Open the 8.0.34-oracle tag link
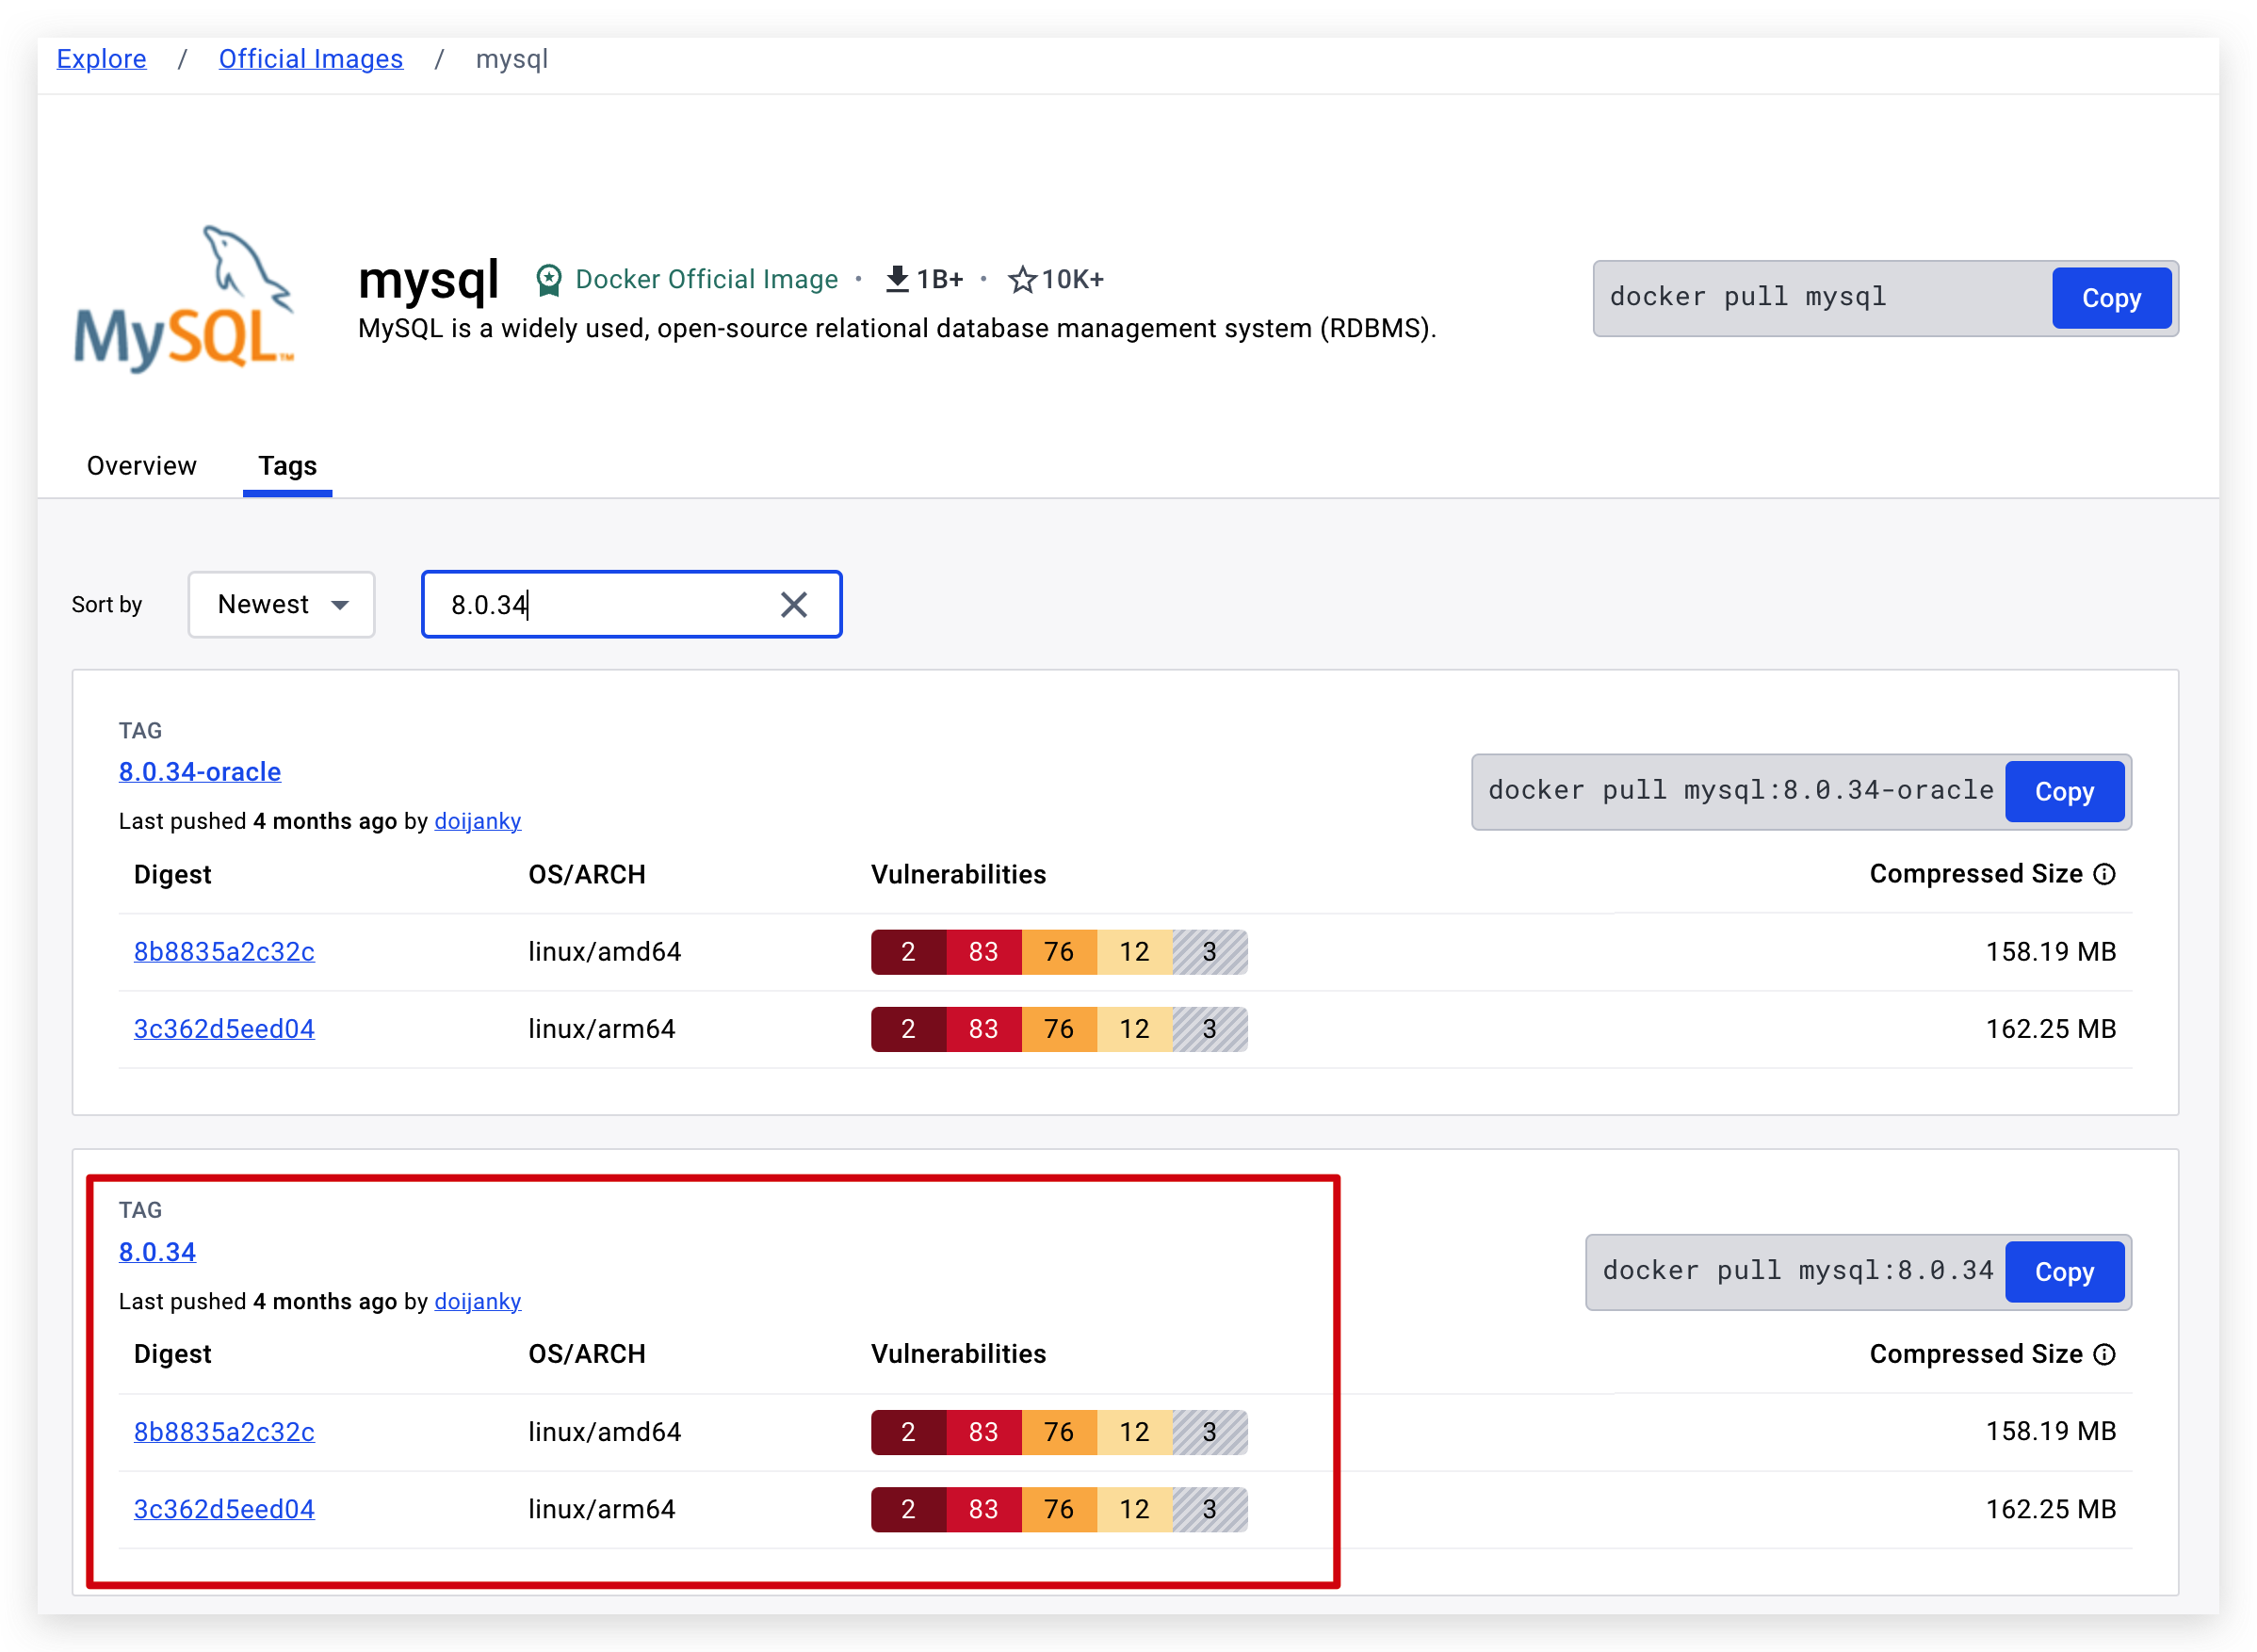 tap(199, 772)
